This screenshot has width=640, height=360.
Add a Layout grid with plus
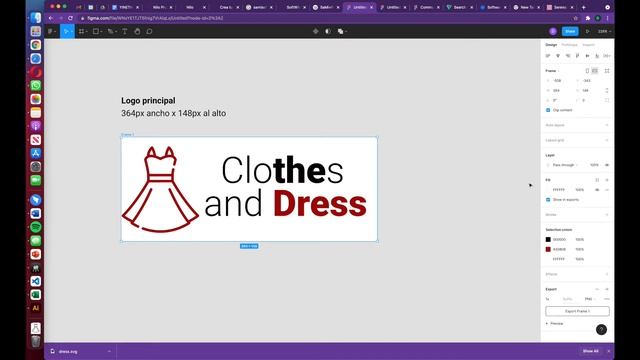click(x=607, y=140)
